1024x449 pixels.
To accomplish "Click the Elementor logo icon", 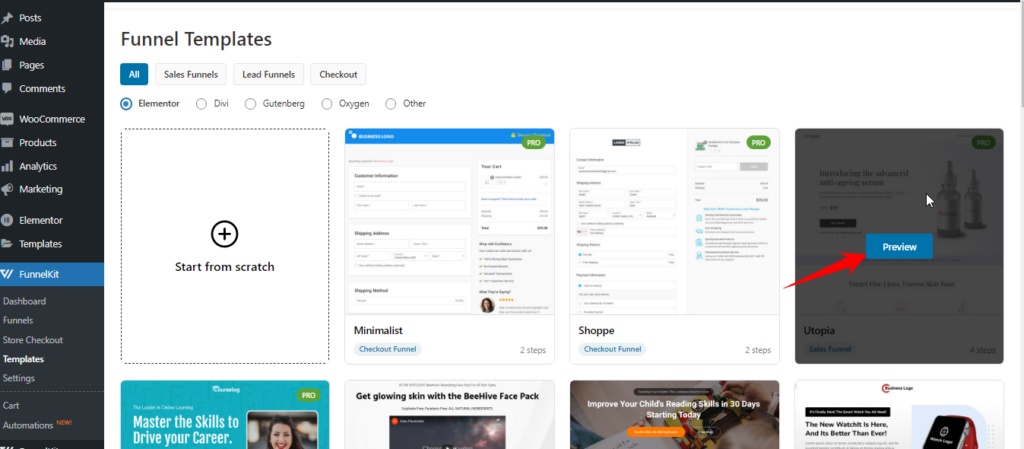I will (x=7, y=221).
